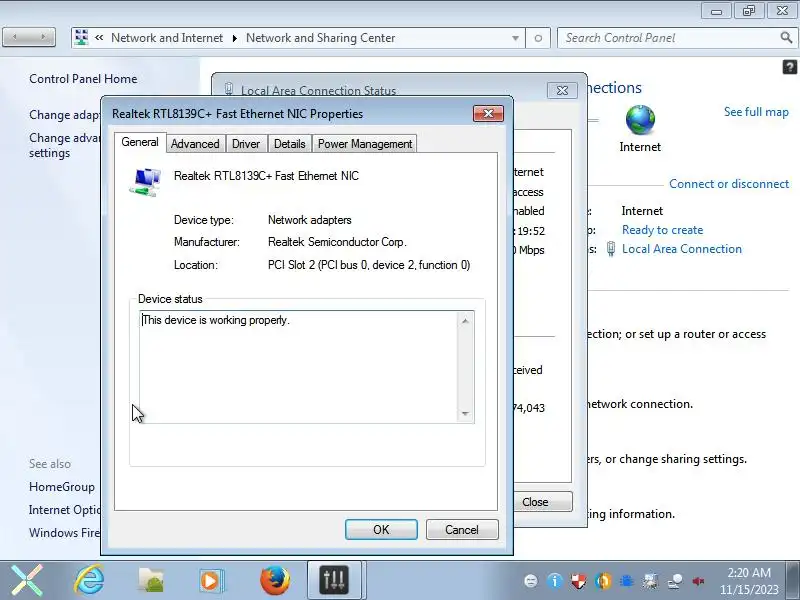This screenshot has height=600, width=800.
Task: Click the network adapter icon in General tab
Action: click(145, 182)
